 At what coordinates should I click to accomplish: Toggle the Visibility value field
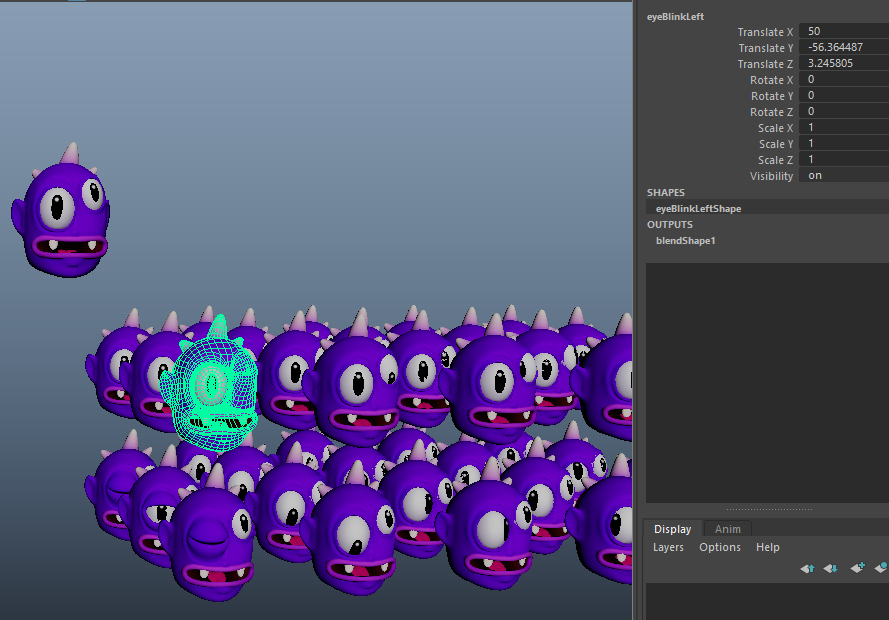coord(844,176)
